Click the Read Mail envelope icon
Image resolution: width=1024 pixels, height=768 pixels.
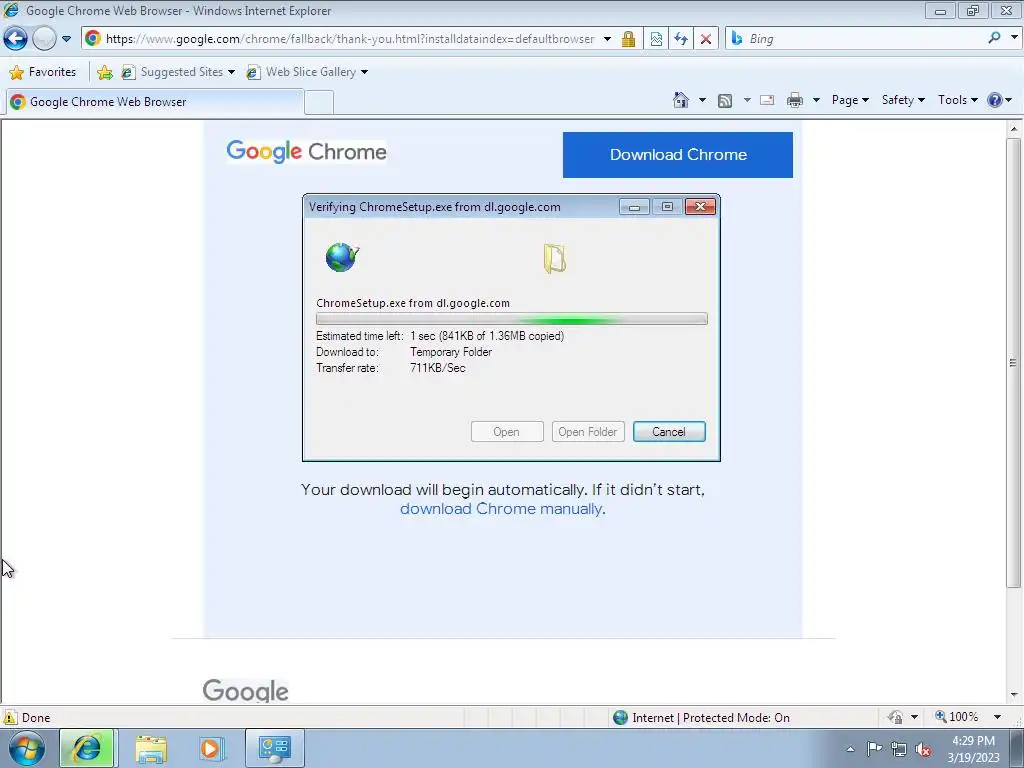point(767,100)
